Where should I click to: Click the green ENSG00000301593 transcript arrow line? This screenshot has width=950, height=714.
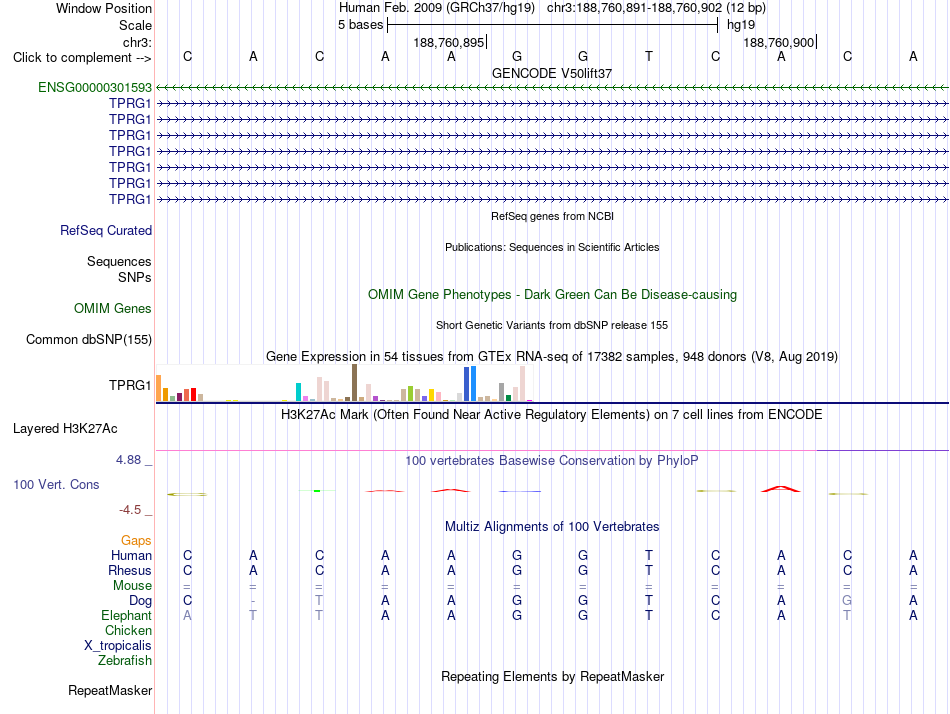[552, 88]
